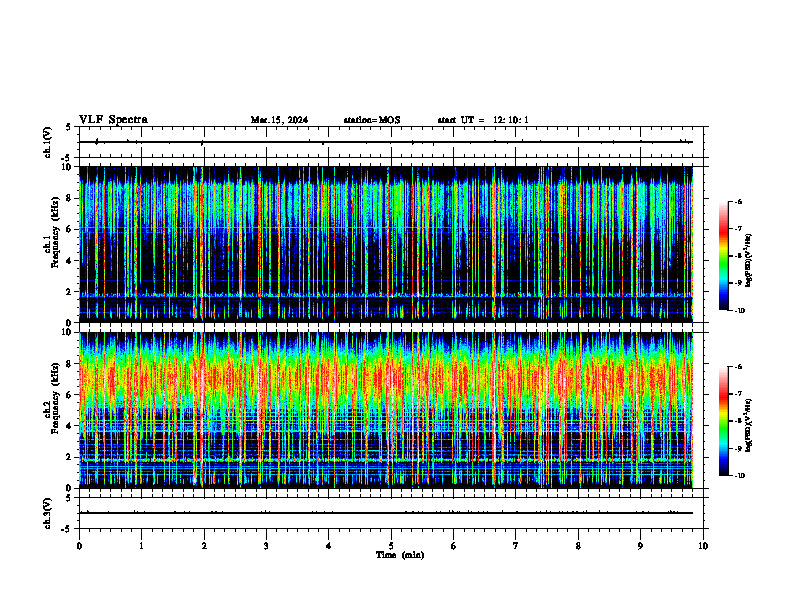
Task: Select the date text "Mar.15, 2024"
Action: coord(279,120)
